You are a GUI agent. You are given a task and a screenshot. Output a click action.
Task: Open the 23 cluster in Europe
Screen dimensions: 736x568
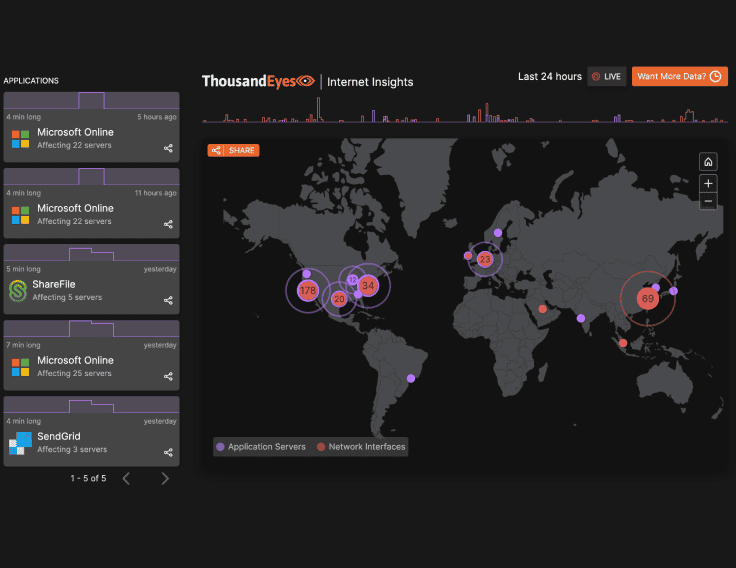point(485,259)
